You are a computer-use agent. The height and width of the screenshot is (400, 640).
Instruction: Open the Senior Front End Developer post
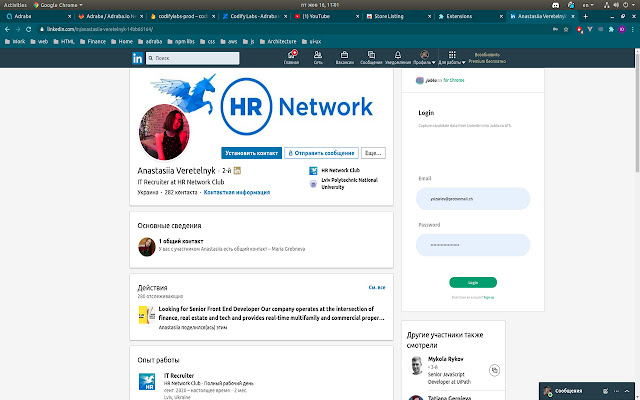(x=271, y=313)
